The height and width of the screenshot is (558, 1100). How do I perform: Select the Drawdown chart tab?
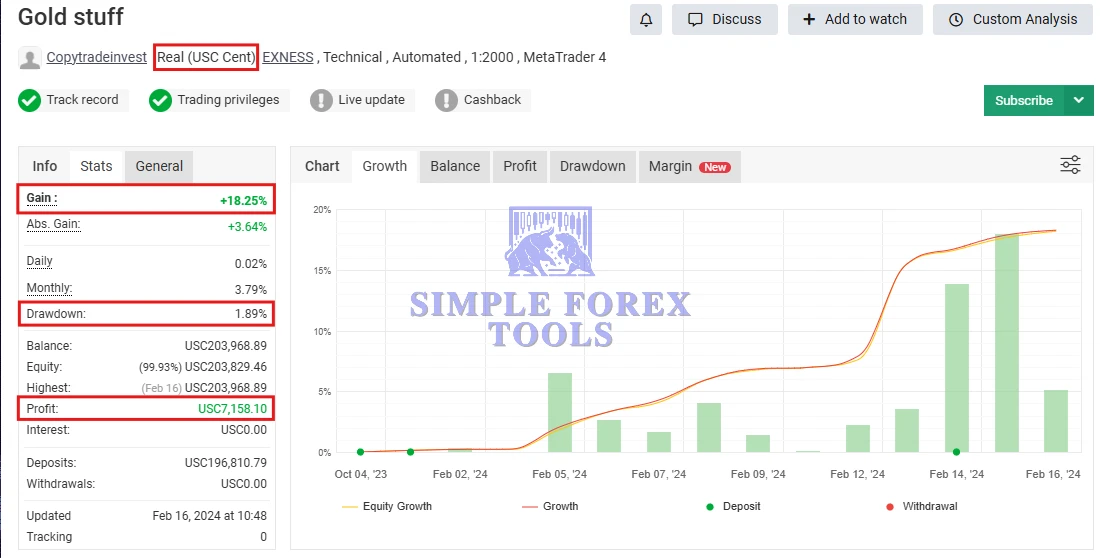(x=592, y=166)
